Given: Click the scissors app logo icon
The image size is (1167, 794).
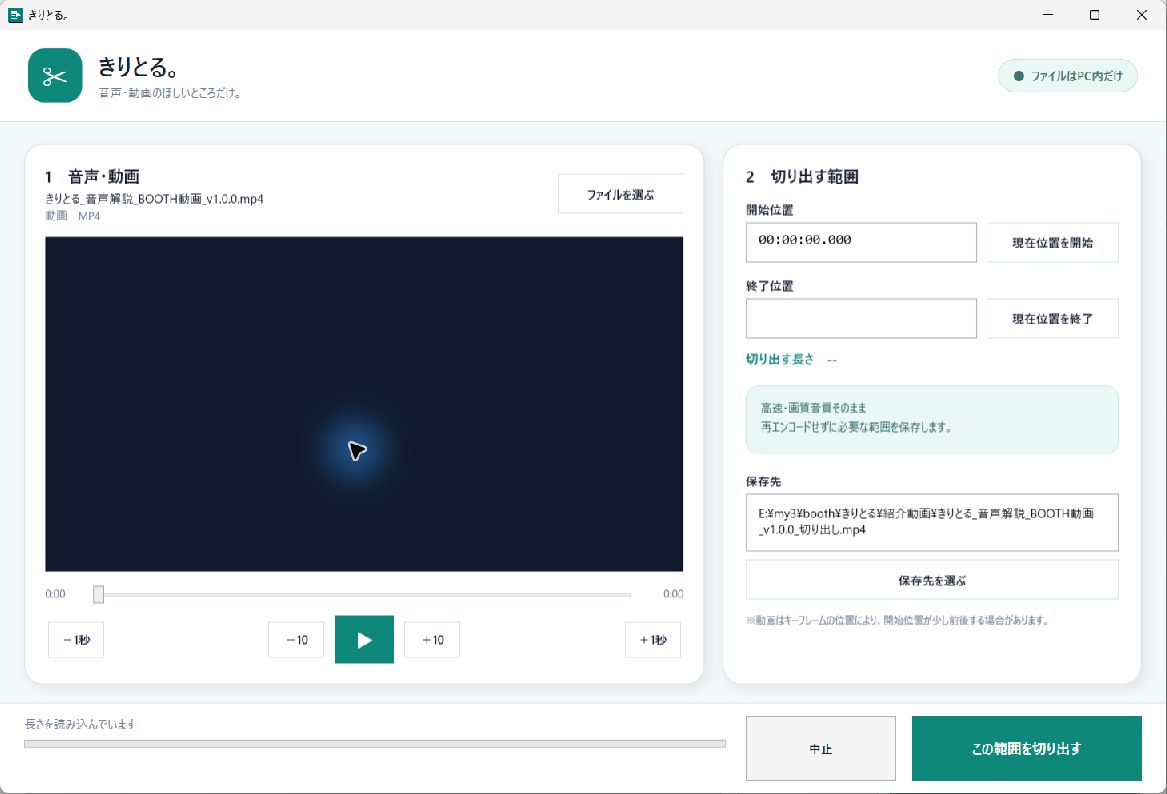Looking at the screenshot, I should pyautogui.click(x=55, y=75).
